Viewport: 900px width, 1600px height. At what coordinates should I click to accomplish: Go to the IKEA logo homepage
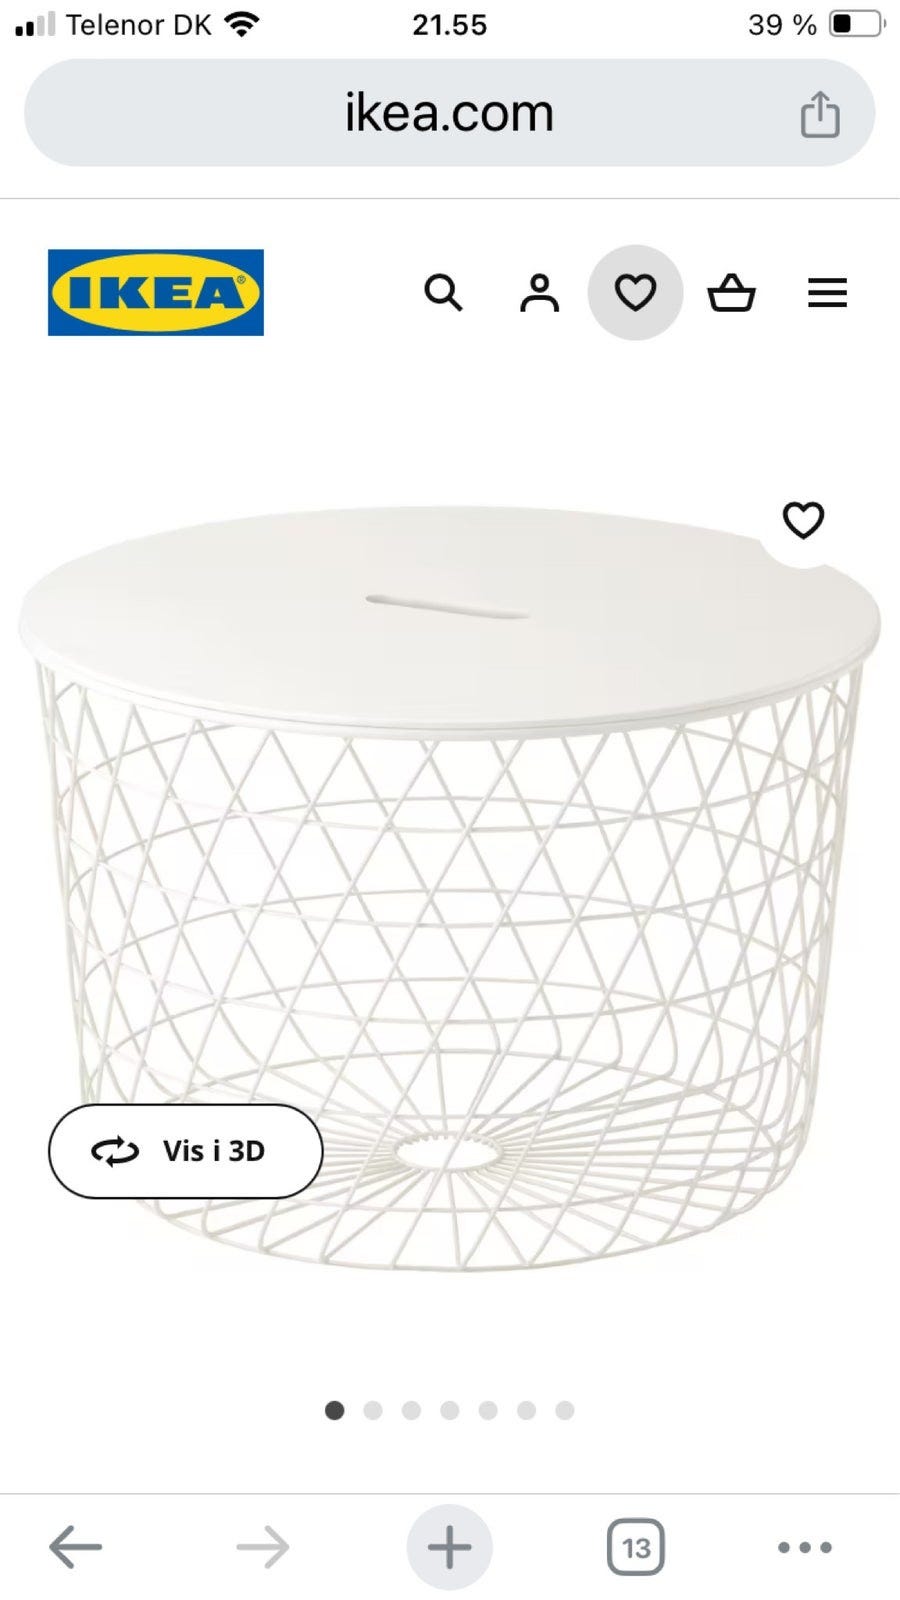(x=156, y=292)
